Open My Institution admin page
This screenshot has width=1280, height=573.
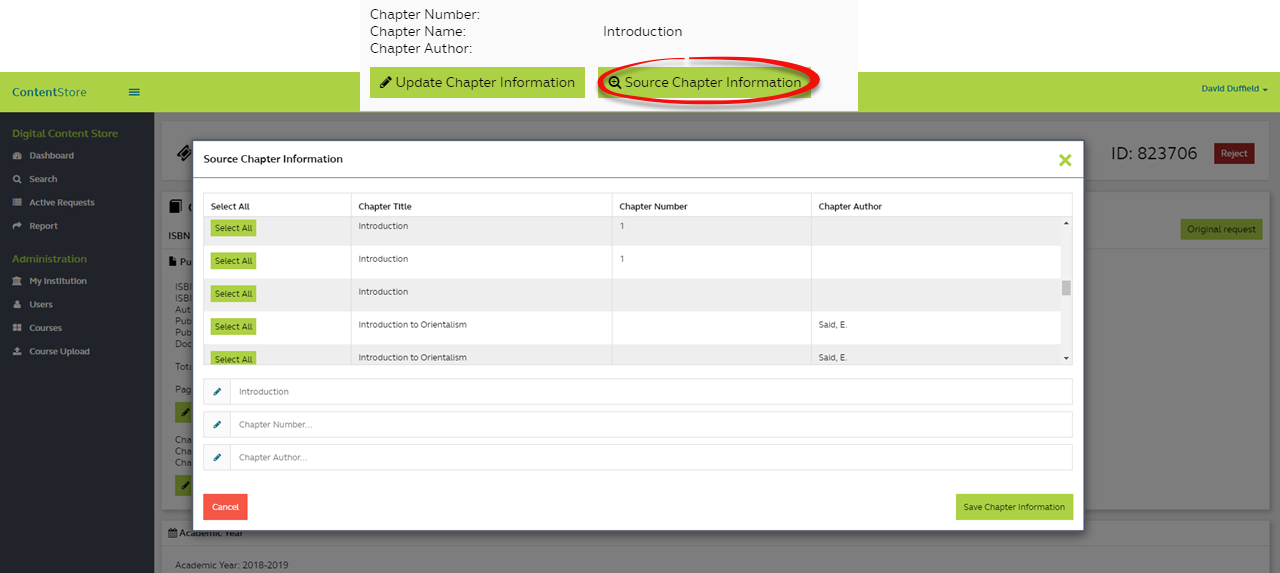coord(57,282)
